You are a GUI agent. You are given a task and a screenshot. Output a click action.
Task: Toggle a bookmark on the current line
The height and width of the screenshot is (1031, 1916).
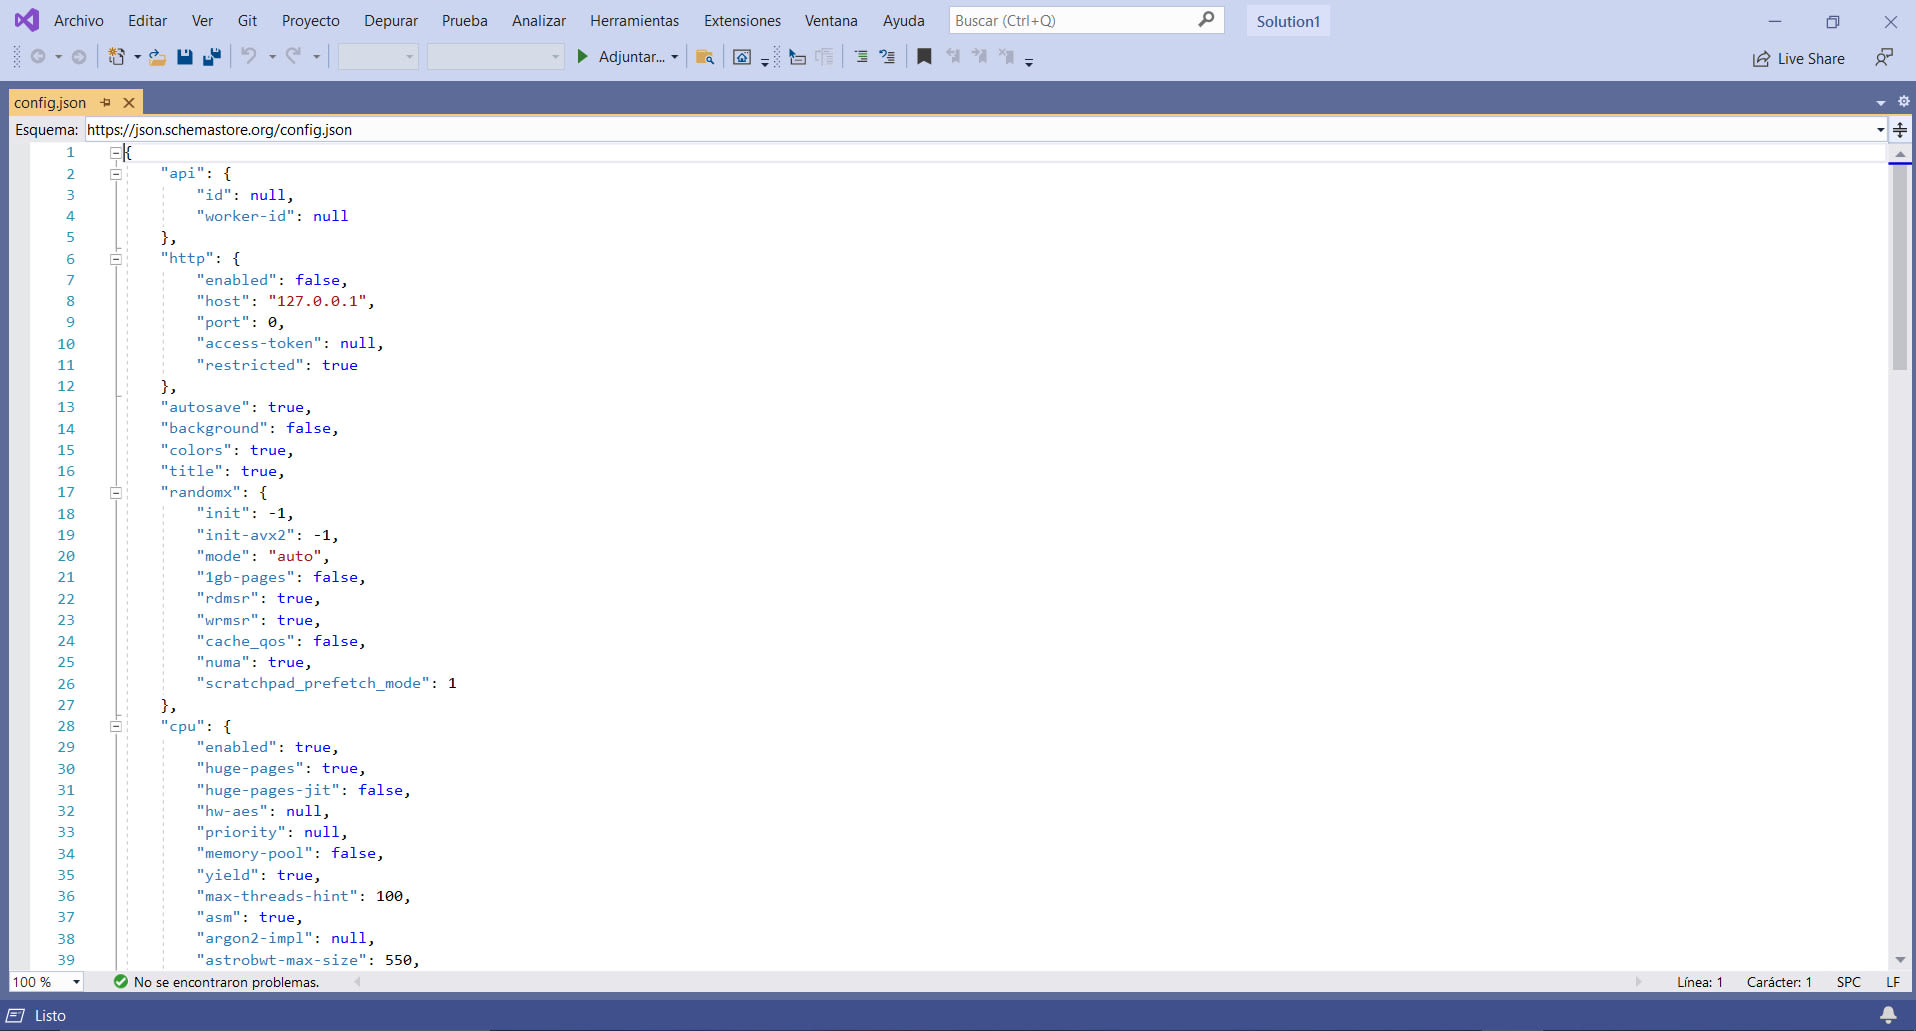point(925,57)
